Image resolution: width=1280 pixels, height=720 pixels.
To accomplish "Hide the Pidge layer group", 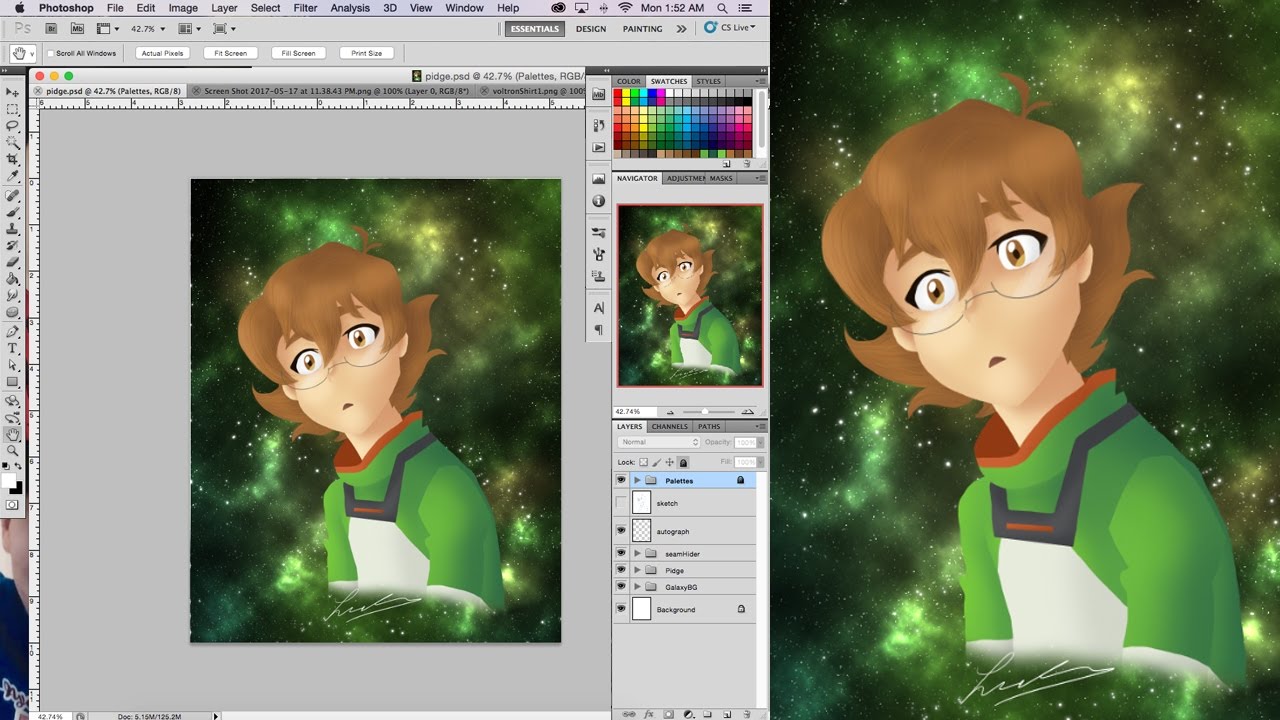I will tap(621, 570).
